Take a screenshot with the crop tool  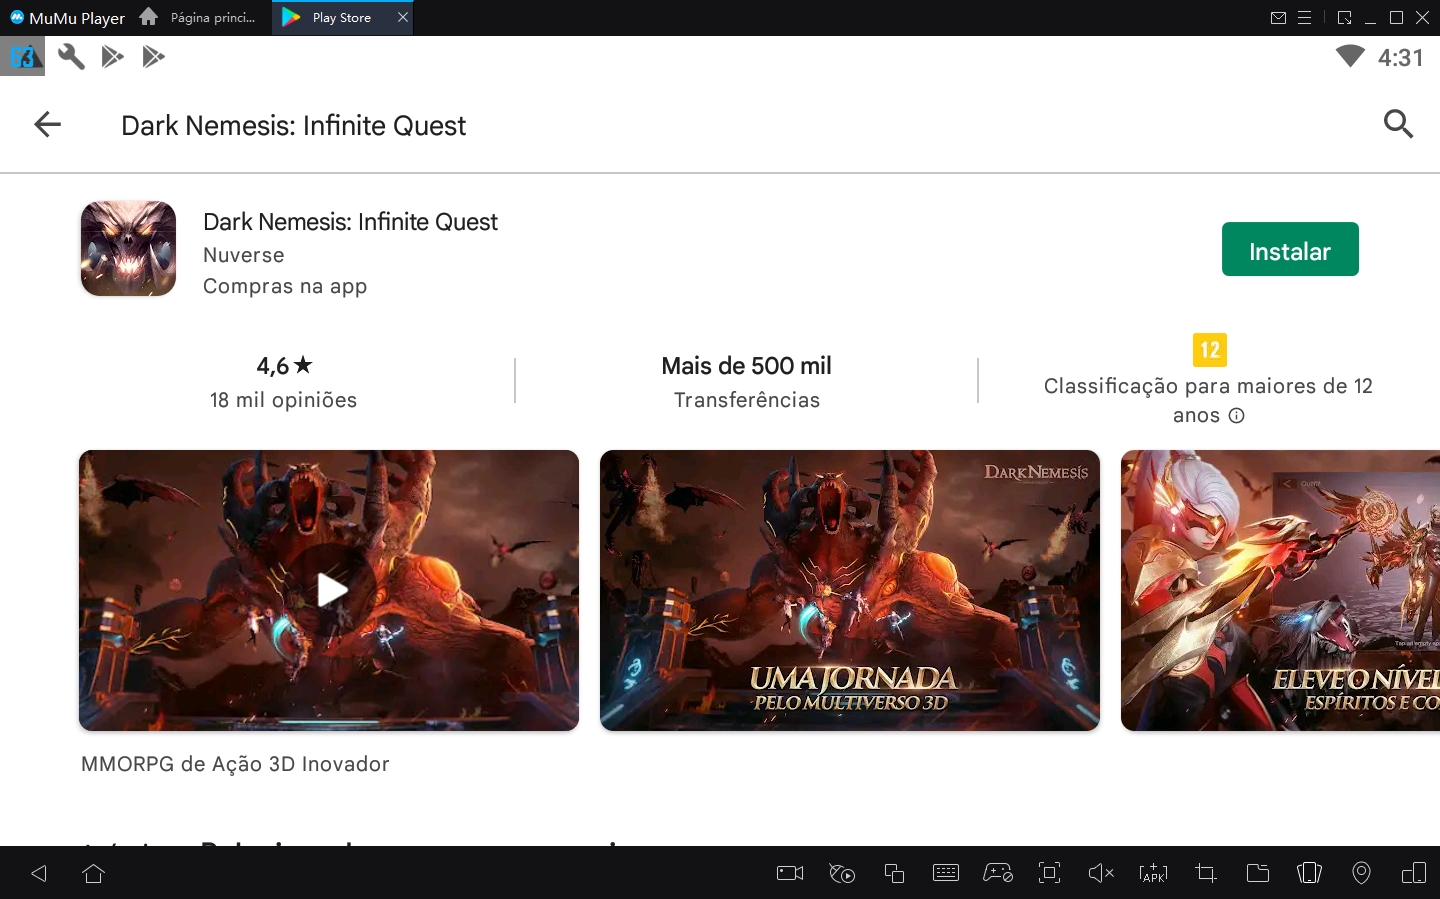[x=1205, y=872]
